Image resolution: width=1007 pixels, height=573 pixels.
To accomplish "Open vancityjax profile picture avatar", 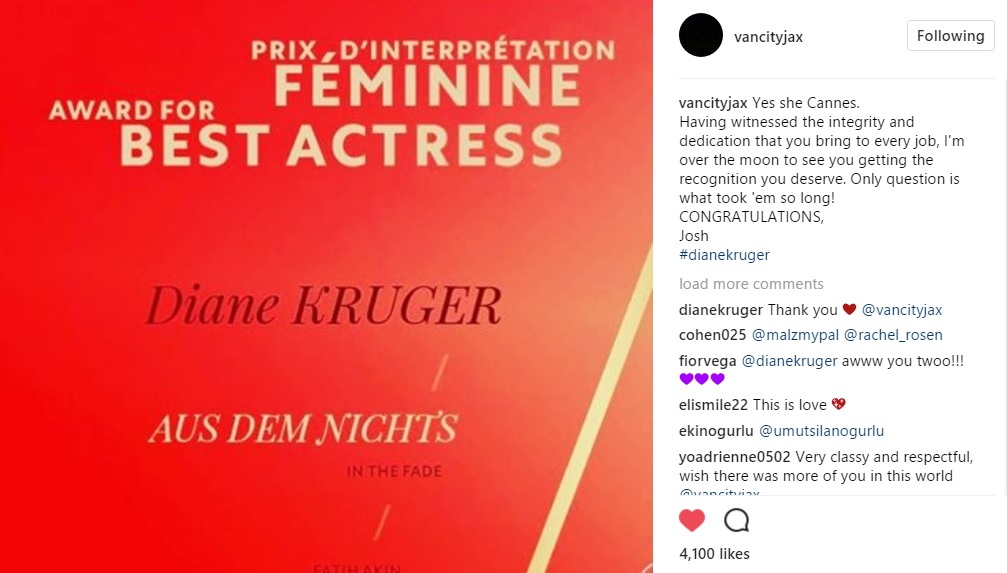I will tap(701, 35).
